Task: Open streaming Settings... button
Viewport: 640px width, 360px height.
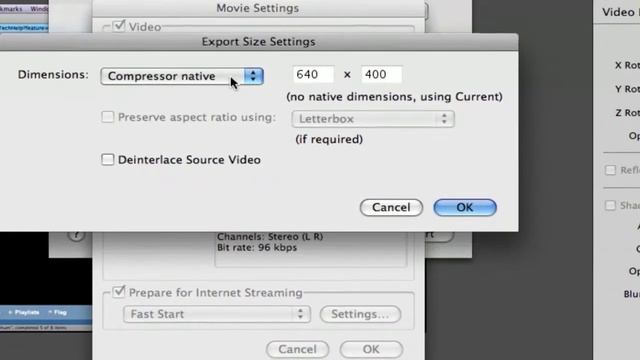Action: coord(360,314)
